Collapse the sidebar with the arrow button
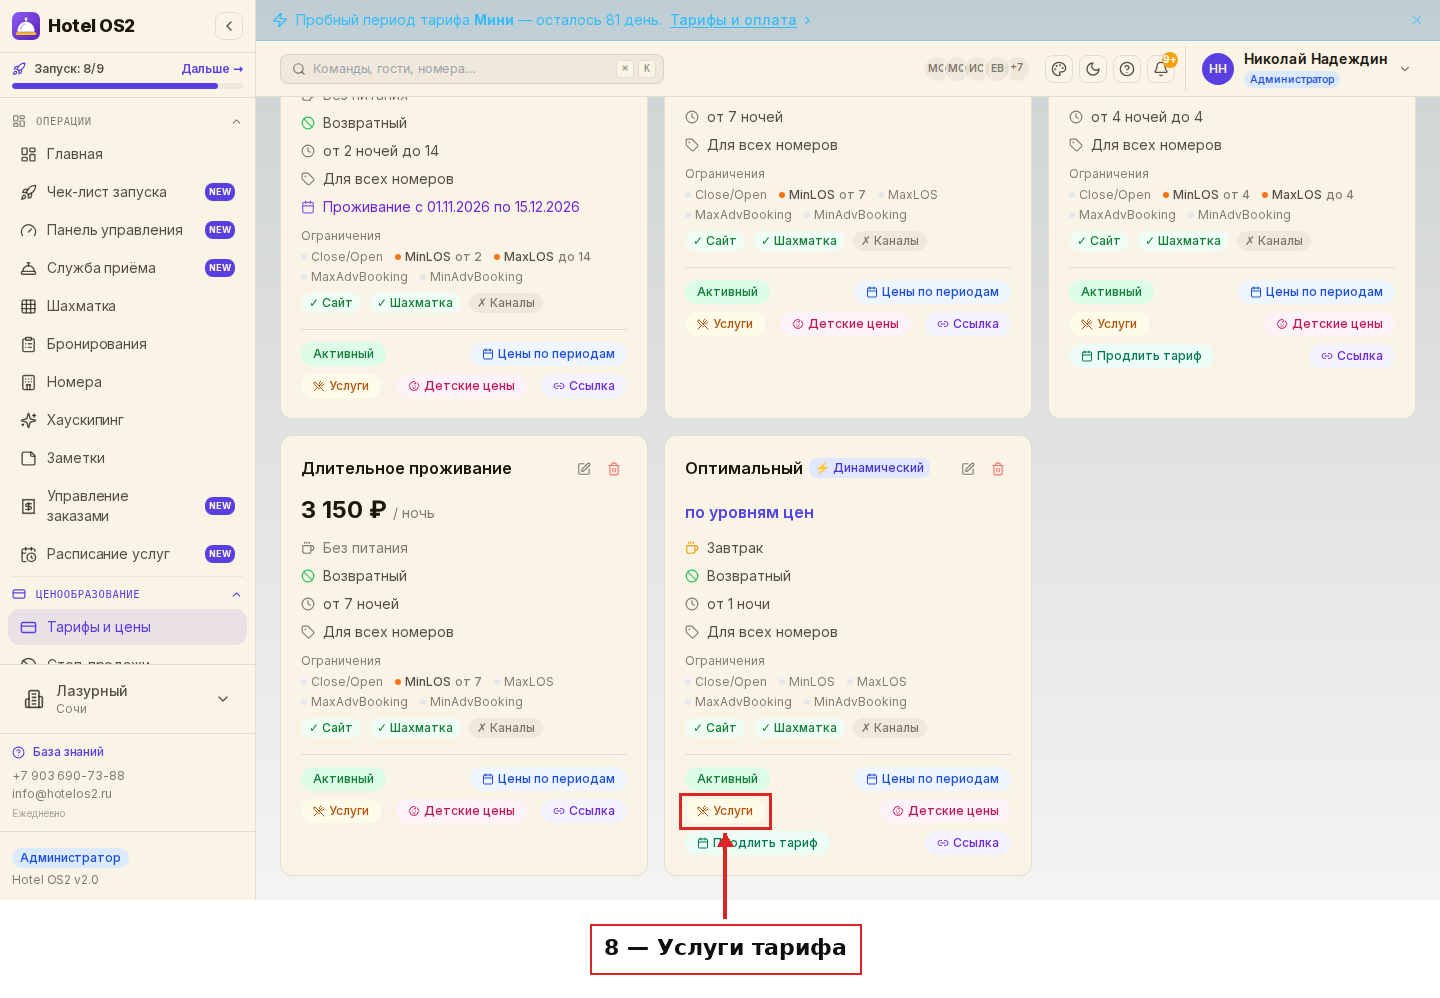 coord(229,26)
